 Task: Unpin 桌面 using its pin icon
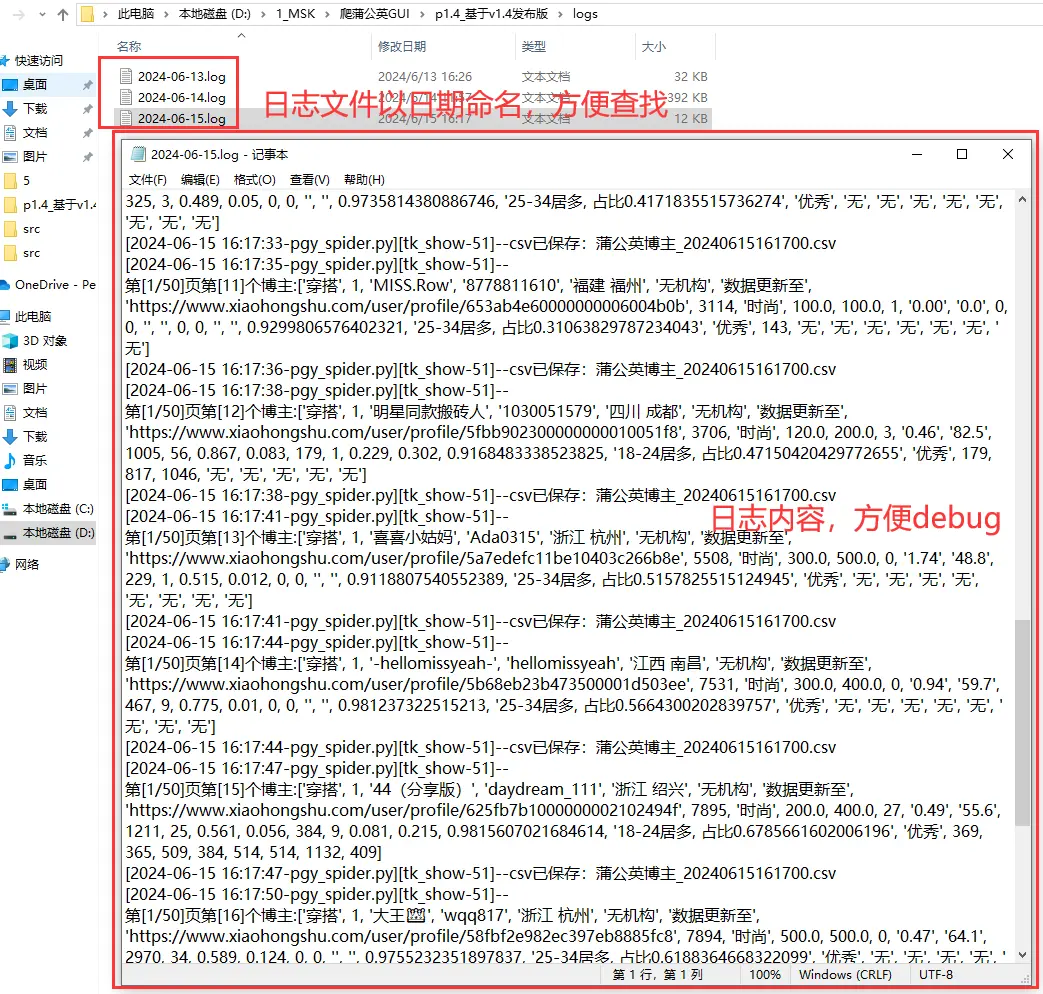point(86,84)
